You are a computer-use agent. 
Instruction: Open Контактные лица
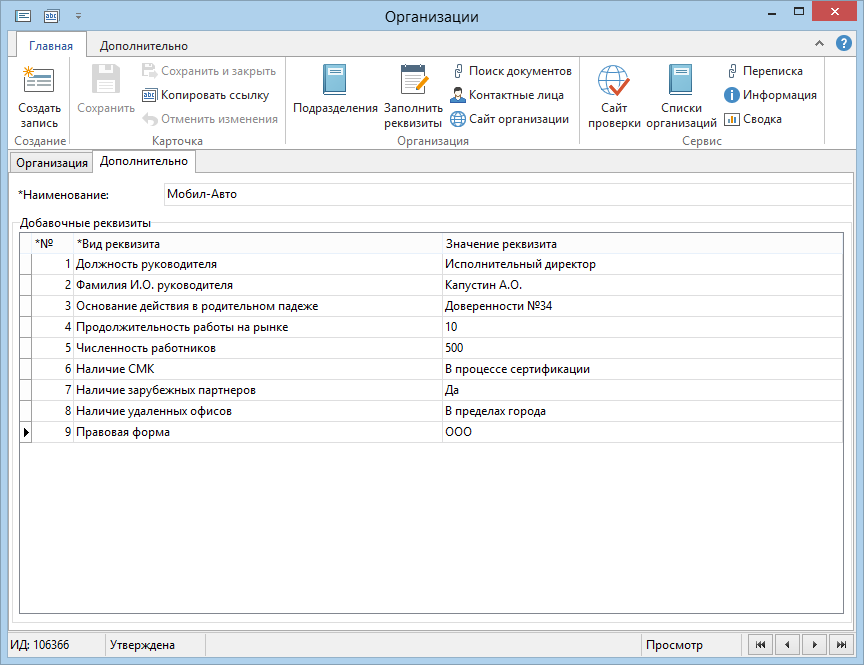(507, 95)
